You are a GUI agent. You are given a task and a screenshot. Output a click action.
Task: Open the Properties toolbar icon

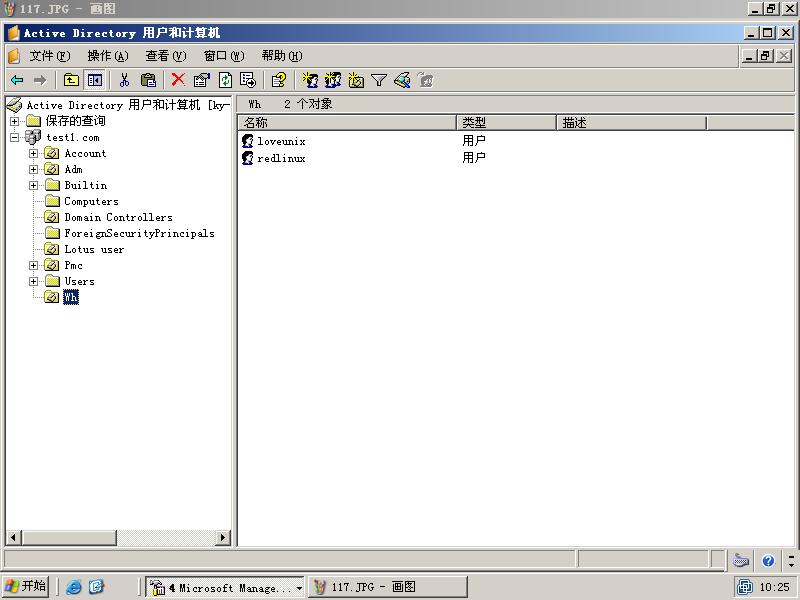pos(202,80)
